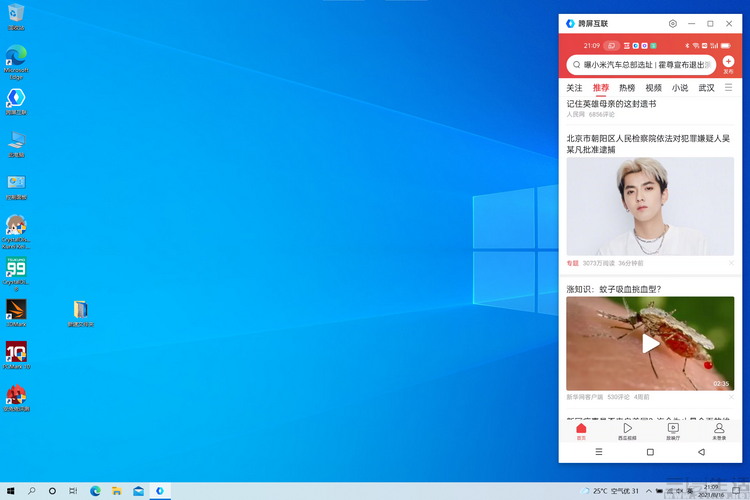
Task: Open the This PC computer desktop icon
Action: click(x=16, y=144)
